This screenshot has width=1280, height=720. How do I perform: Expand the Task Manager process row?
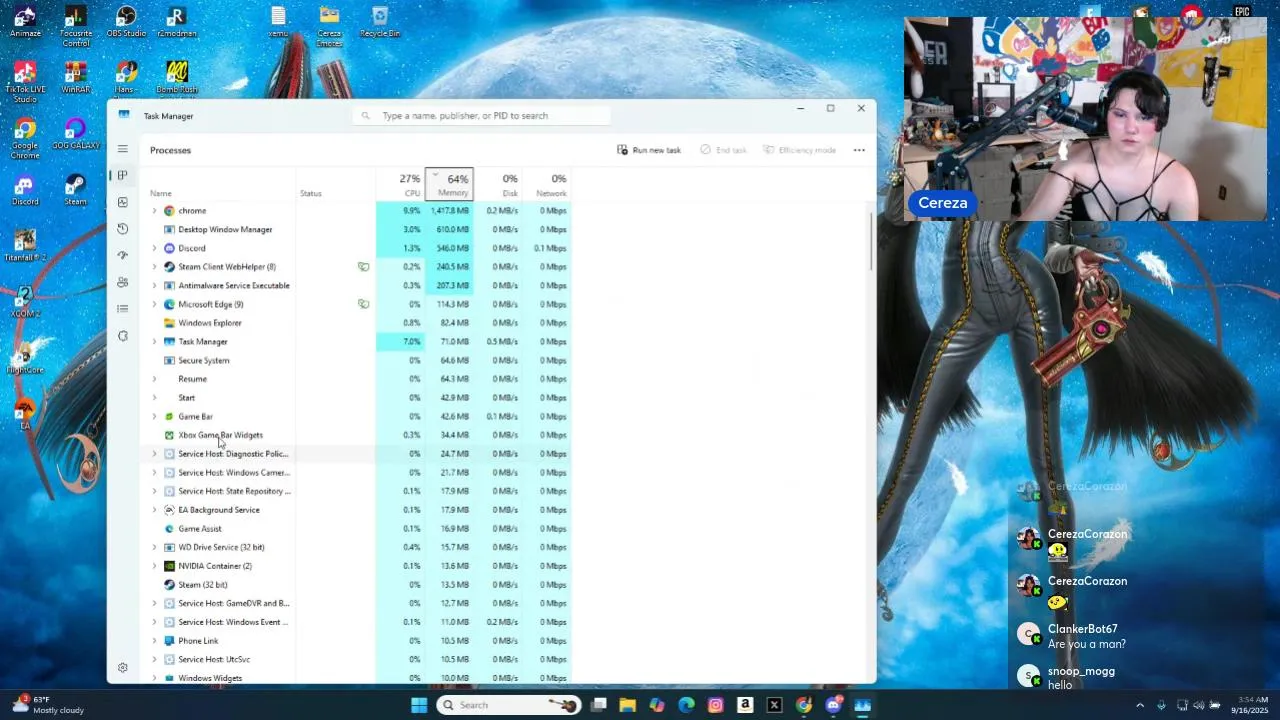(x=154, y=342)
